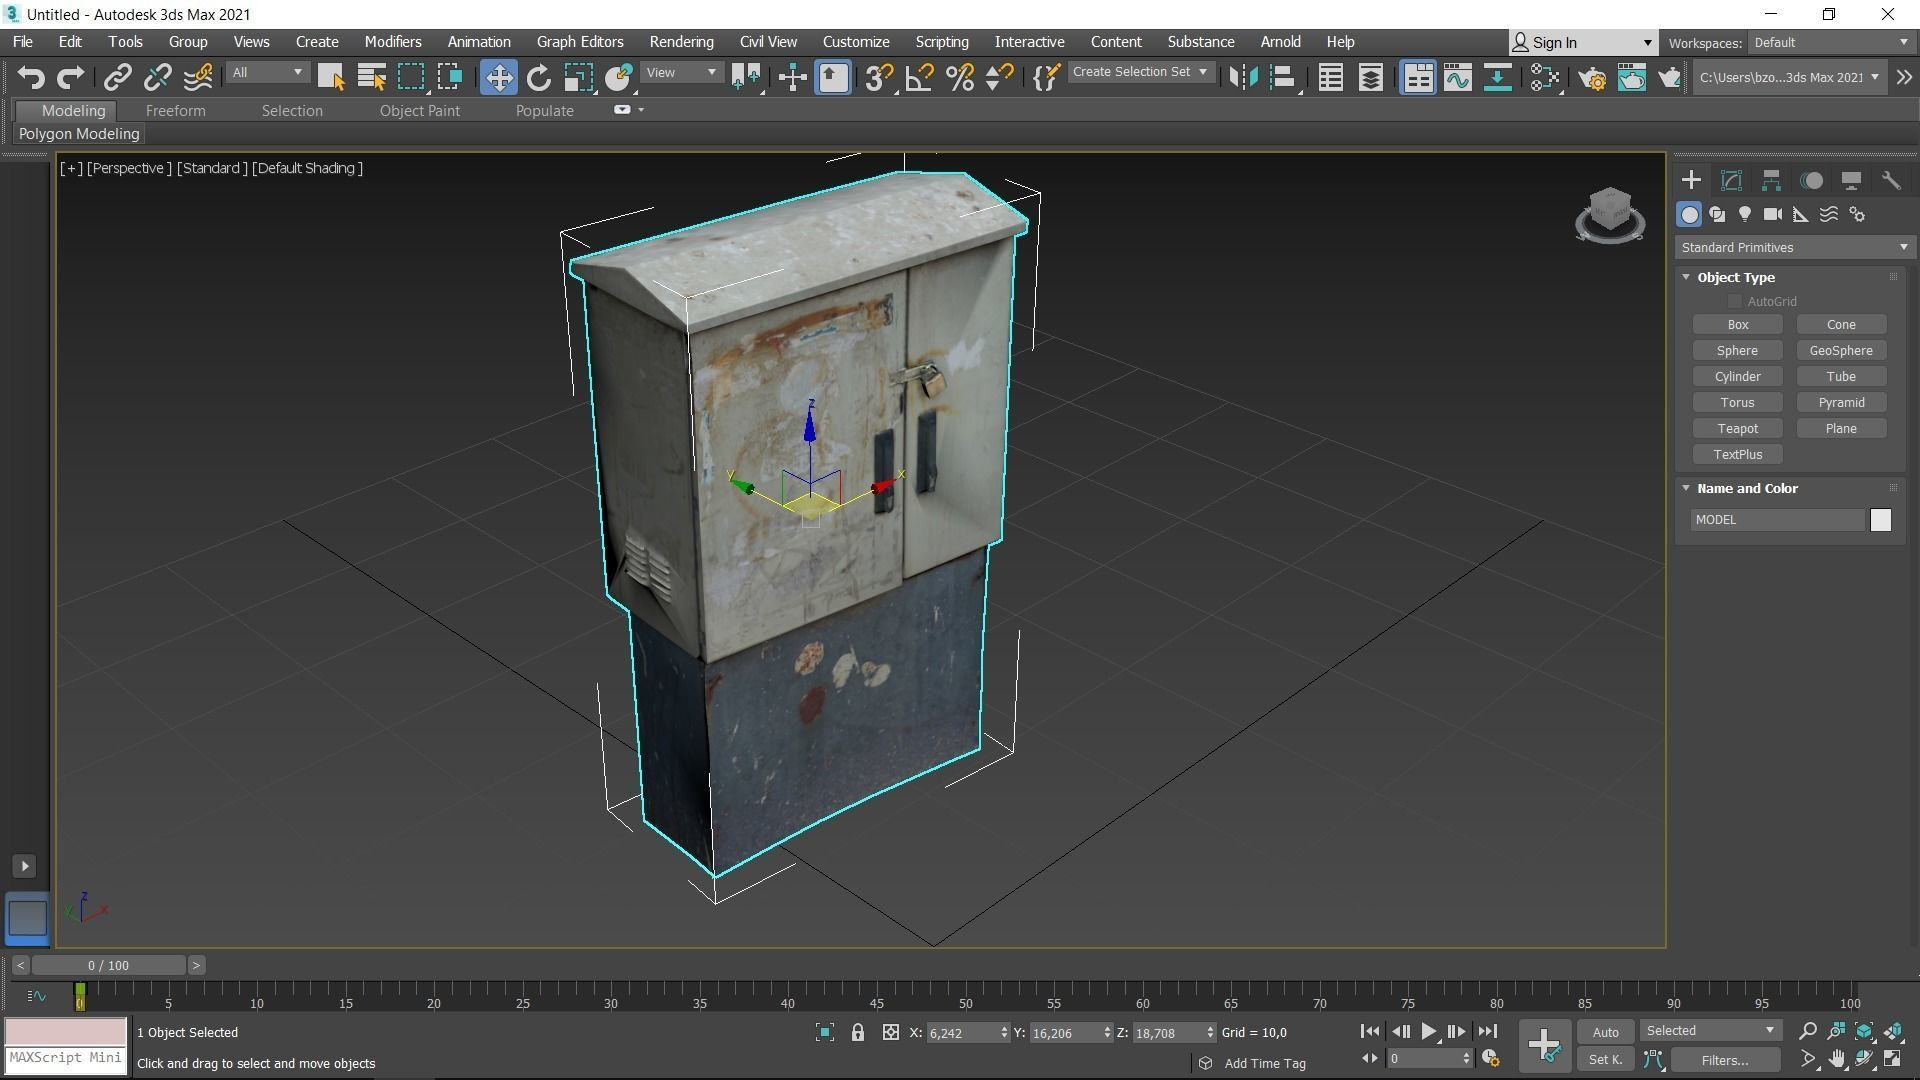1920x1080 pixels.
Task: Enable the AutoGrid checkbox
Action: (1735, 301)
